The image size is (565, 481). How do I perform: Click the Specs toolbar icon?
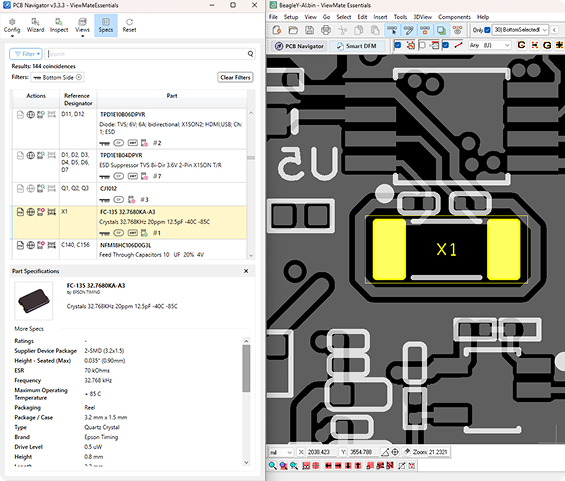pos(106,25)
